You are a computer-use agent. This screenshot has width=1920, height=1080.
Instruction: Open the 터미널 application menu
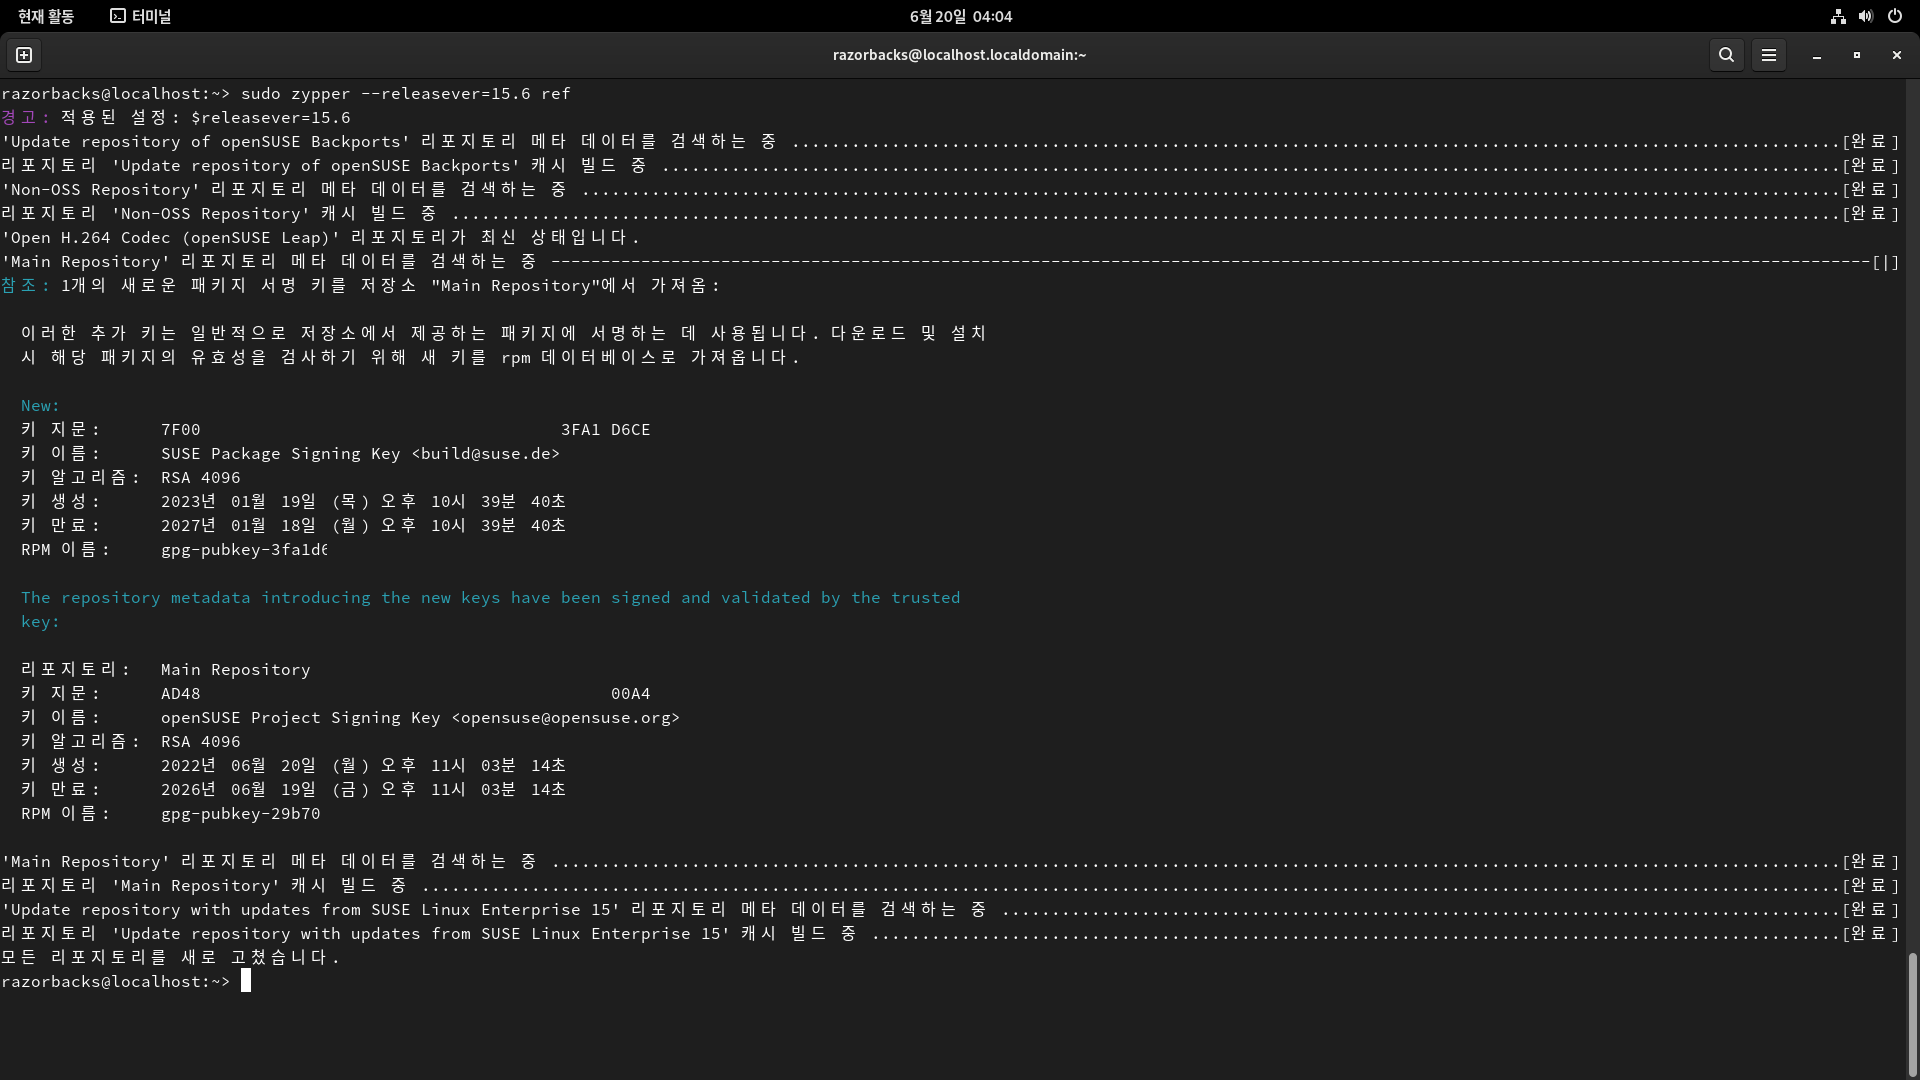140,16
